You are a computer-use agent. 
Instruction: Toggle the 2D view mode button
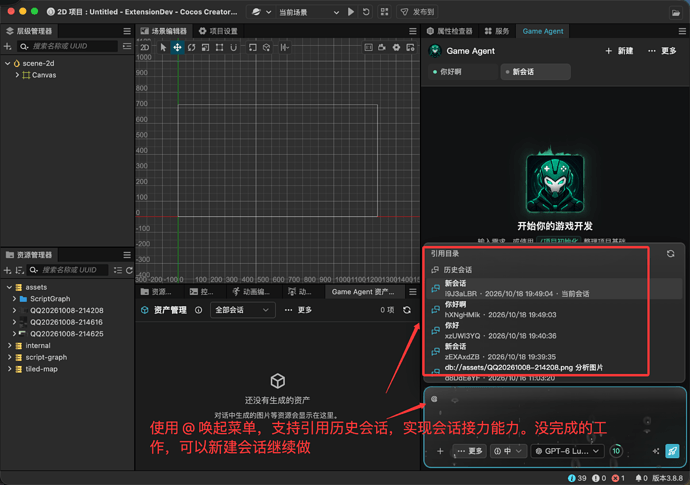click(x=144, y=48)
